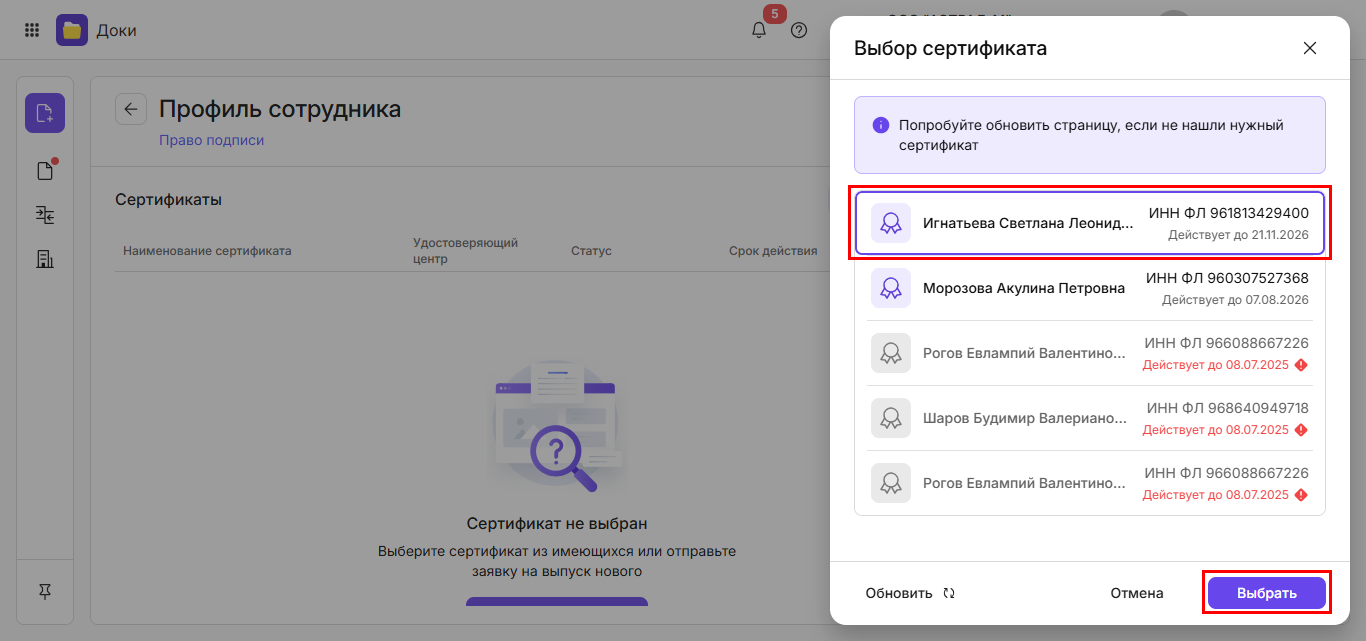Open the Право подписи link
The height and width of the screenshot is (641, 1366).
(x=211, y=140)
